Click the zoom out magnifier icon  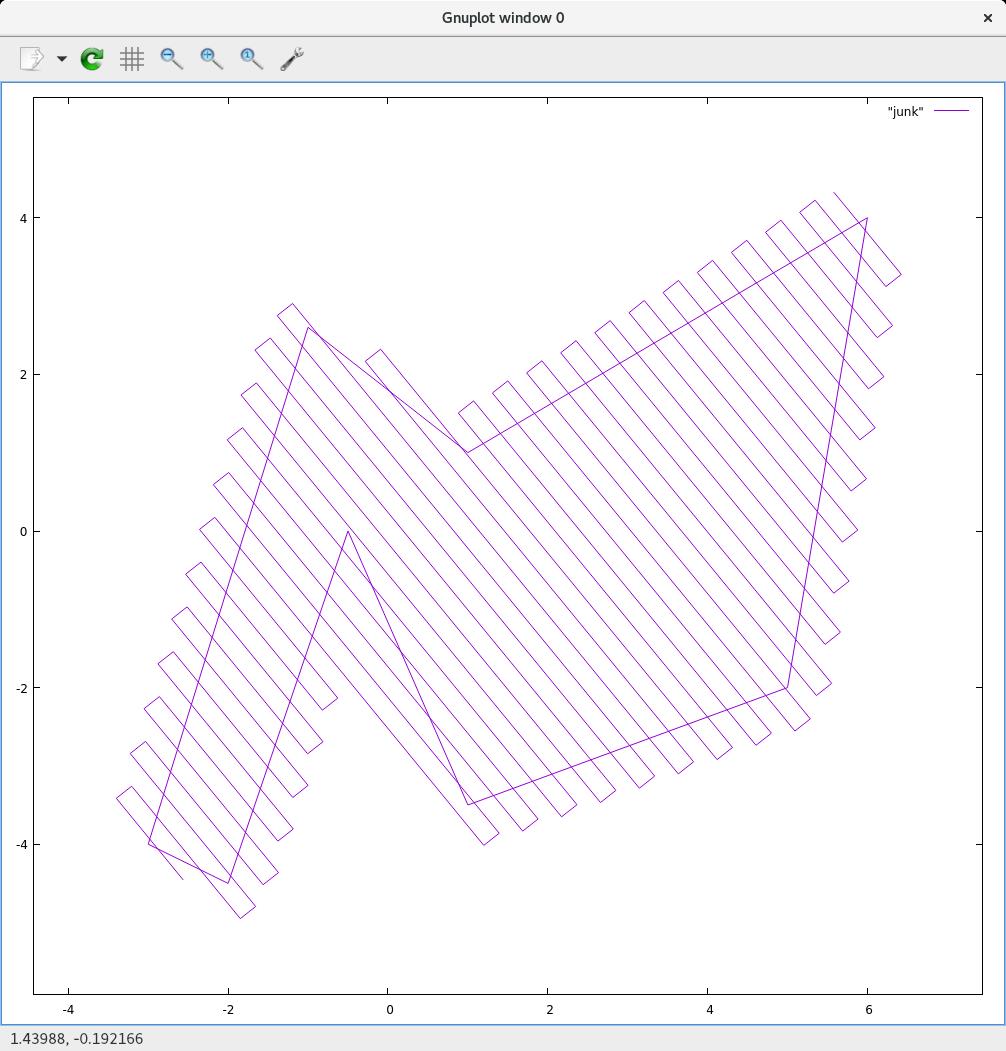tap(172, 59)
